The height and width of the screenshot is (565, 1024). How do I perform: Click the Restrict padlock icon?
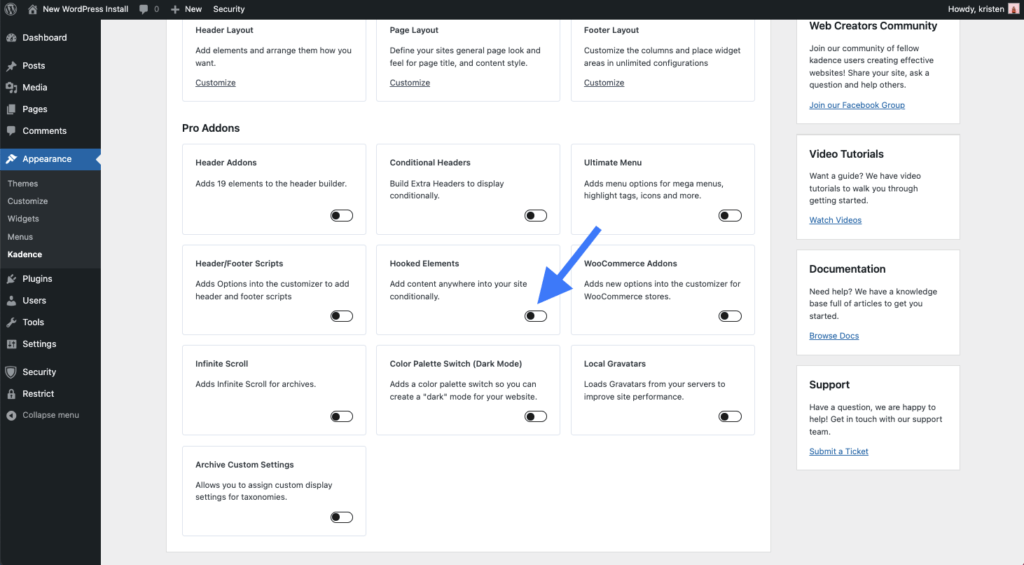pyautogui.click(x=11, y=394)
